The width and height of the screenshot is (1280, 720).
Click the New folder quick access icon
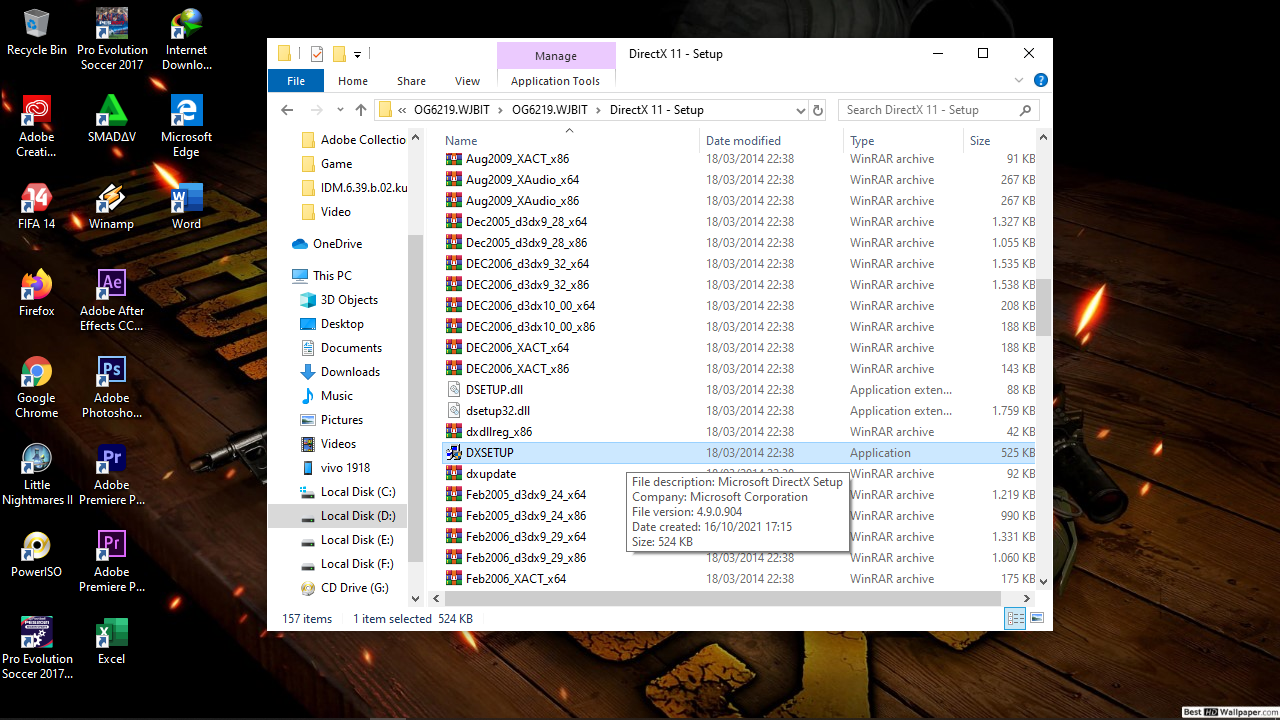pos(339,54)
